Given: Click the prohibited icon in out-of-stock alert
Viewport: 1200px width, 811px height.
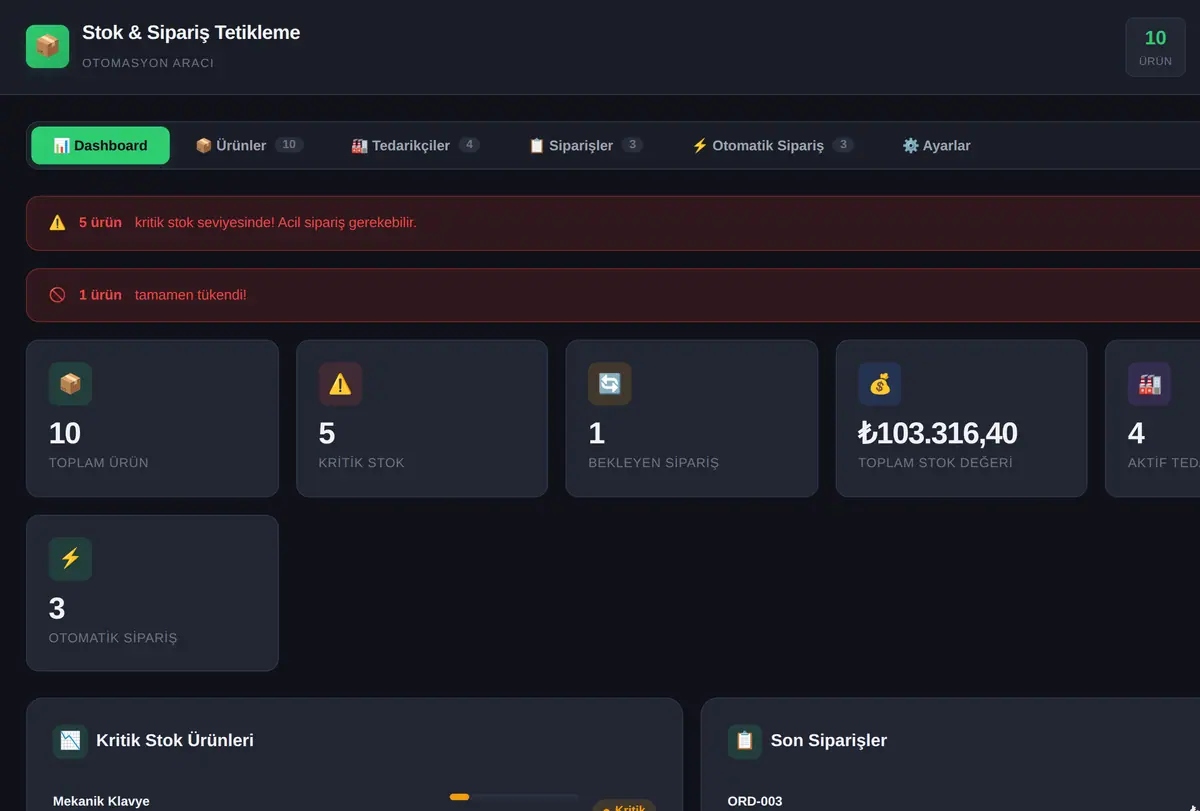Looking at the screenshot, I should point(57,295).
